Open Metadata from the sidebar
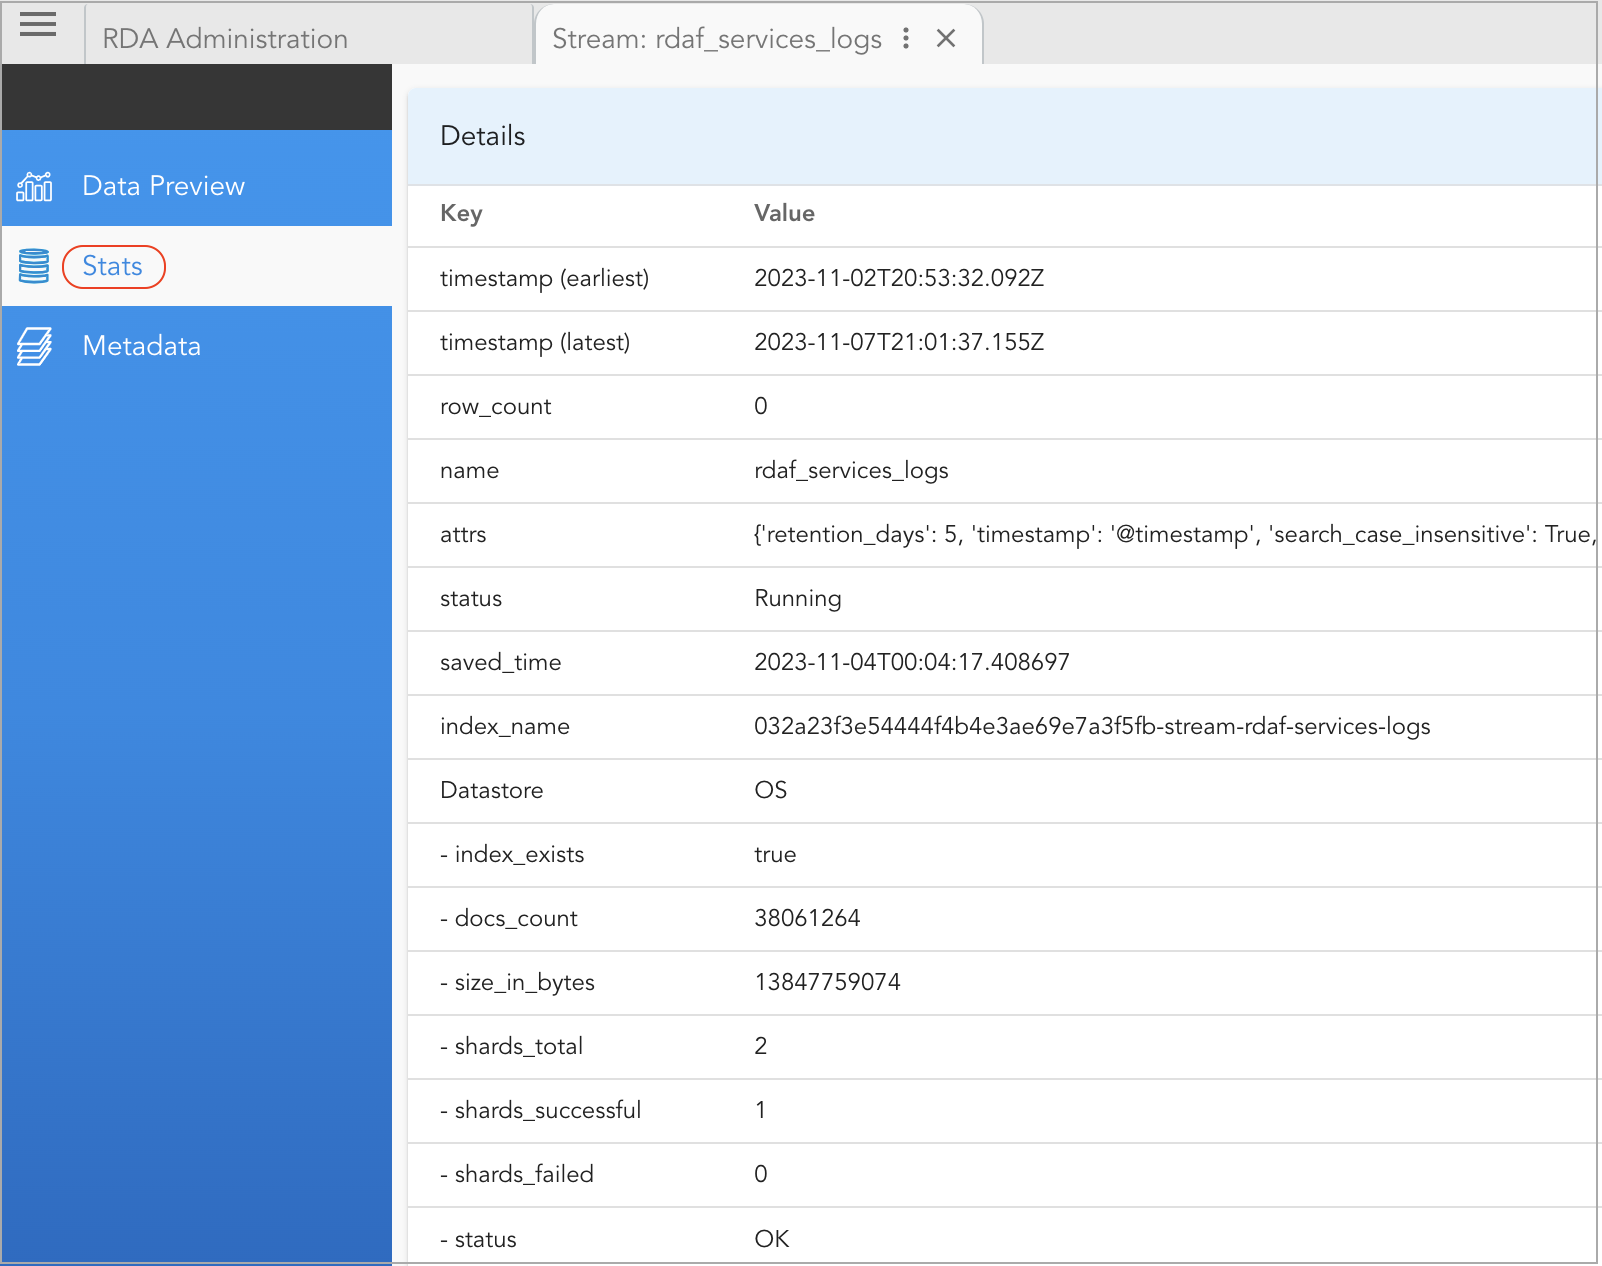1602x1266 pixels. (141, 345)
